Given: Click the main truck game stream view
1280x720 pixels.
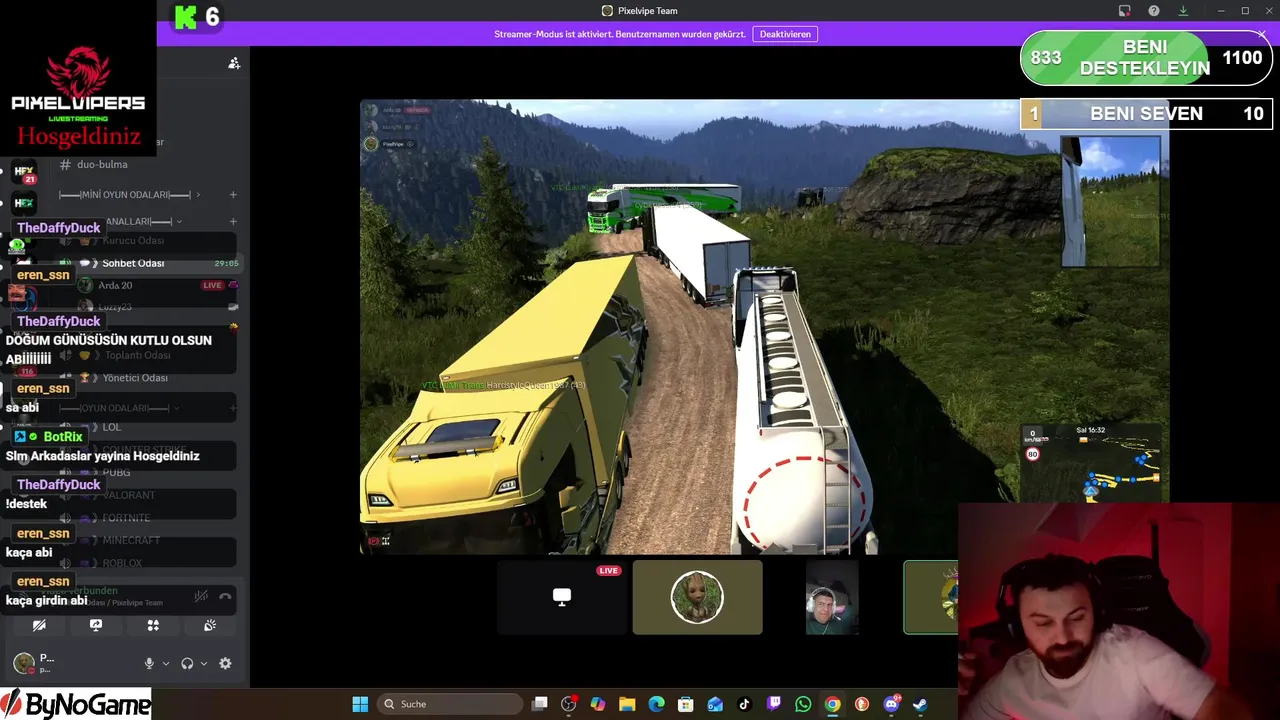Looking at the screenshot, I should pos(764,326).
